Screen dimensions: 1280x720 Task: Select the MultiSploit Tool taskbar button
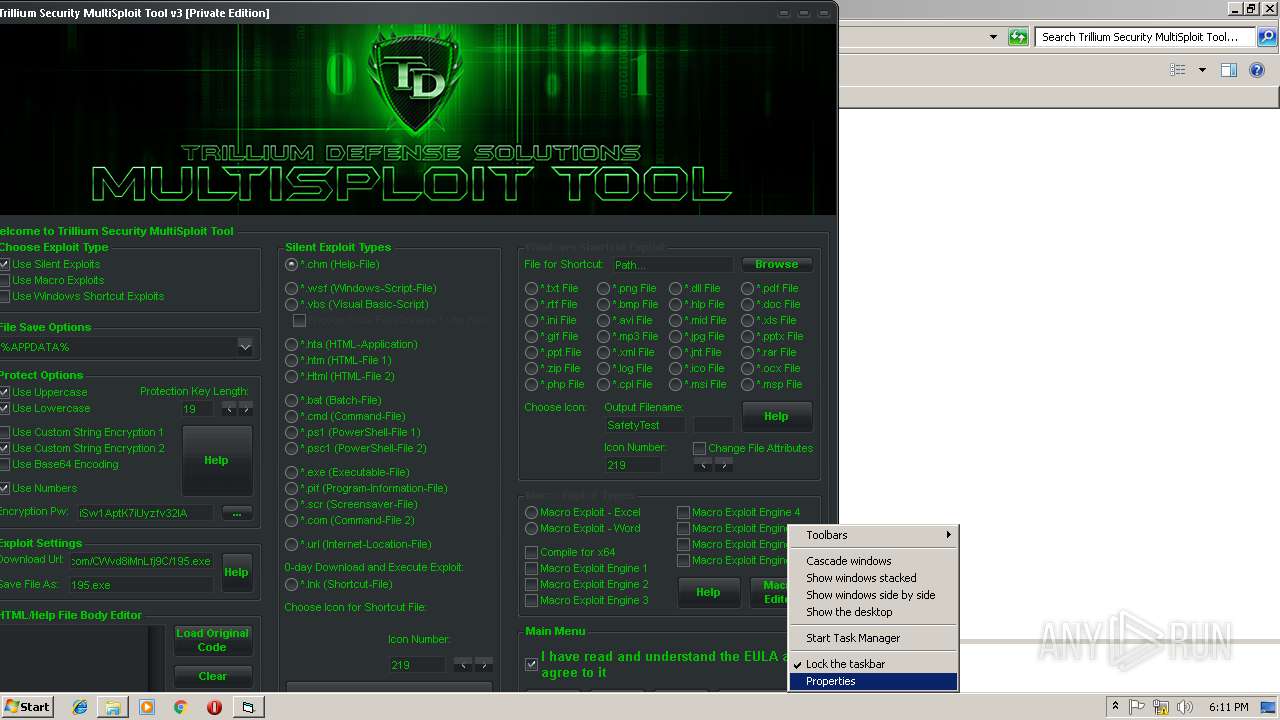tap(248, 707)
